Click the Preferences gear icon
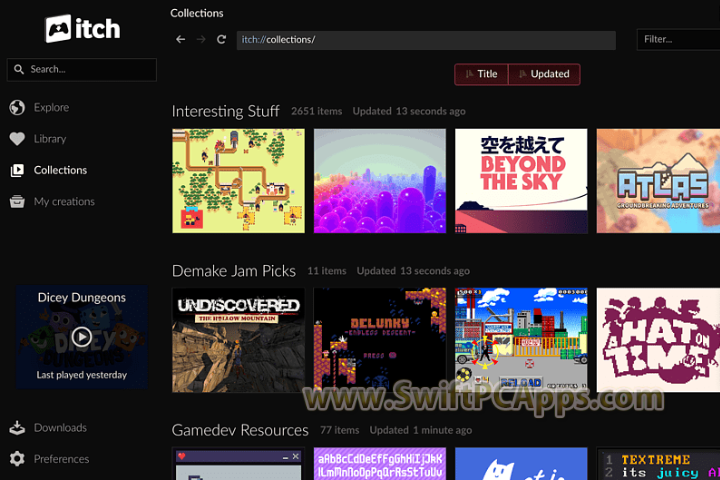 (17, 459)
